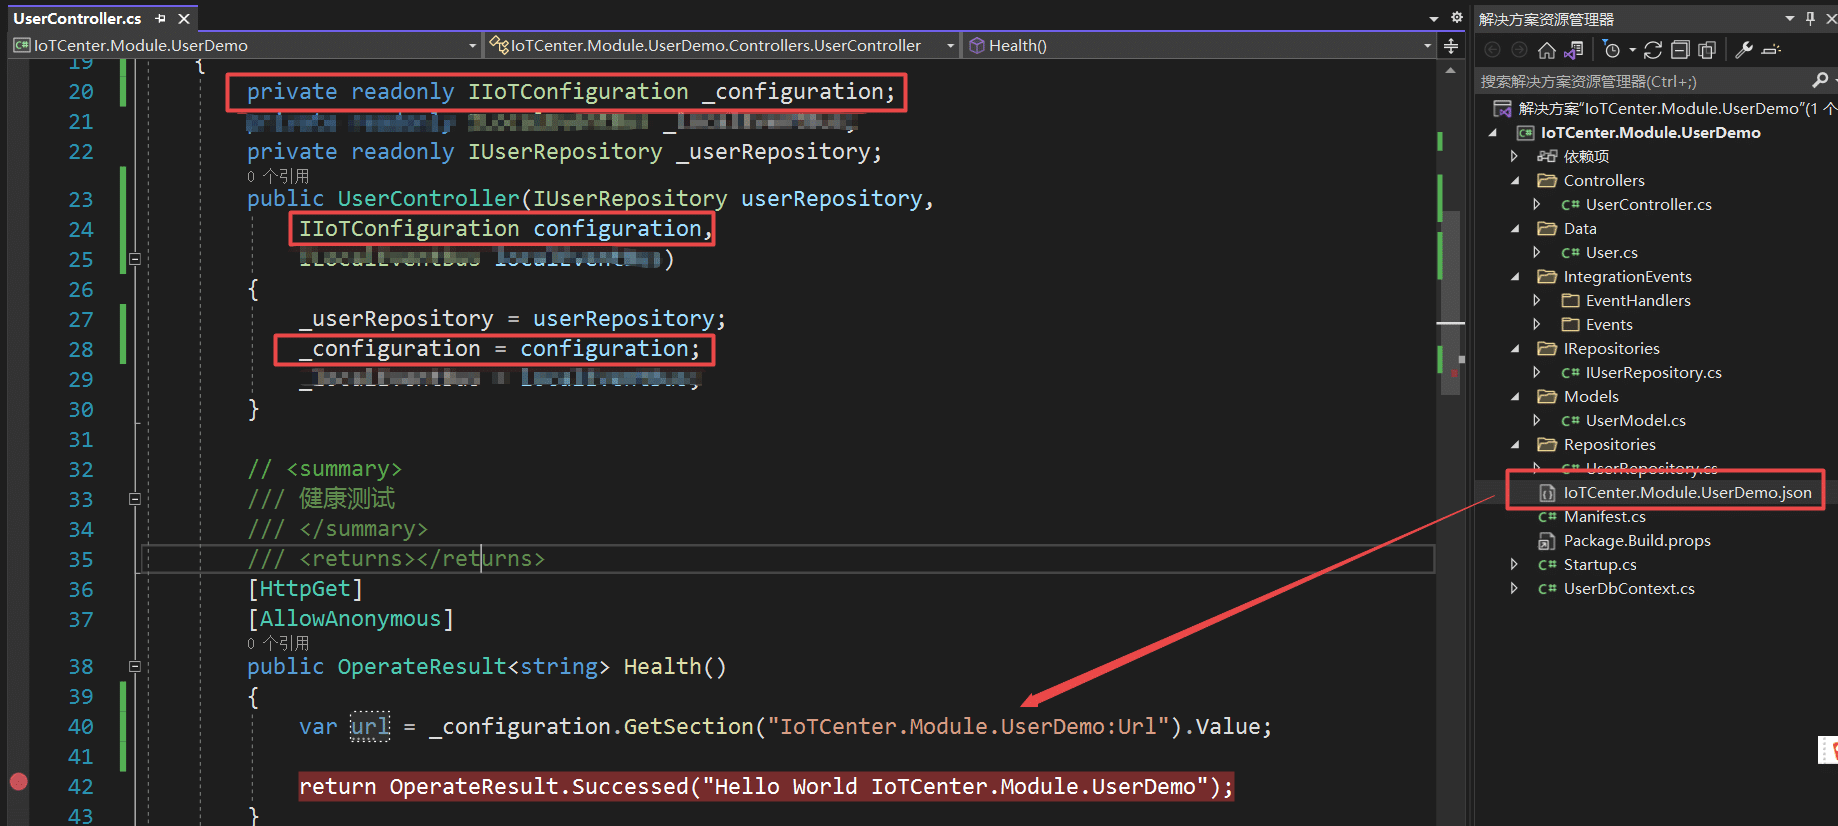Pin the UserController.cs tab

(160, 19)
